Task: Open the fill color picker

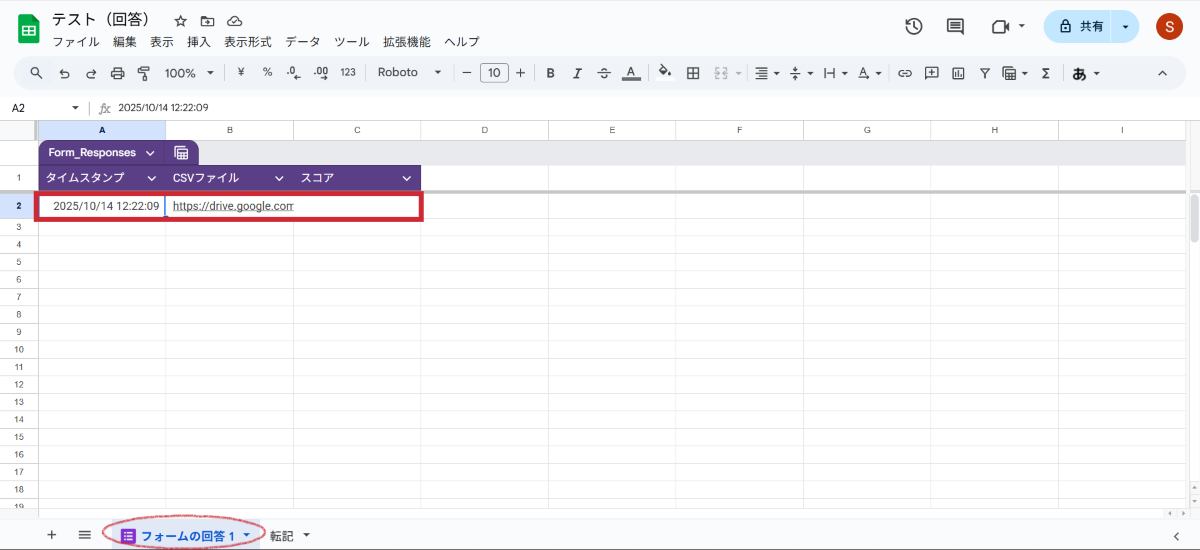Action: tap(665, 73)
